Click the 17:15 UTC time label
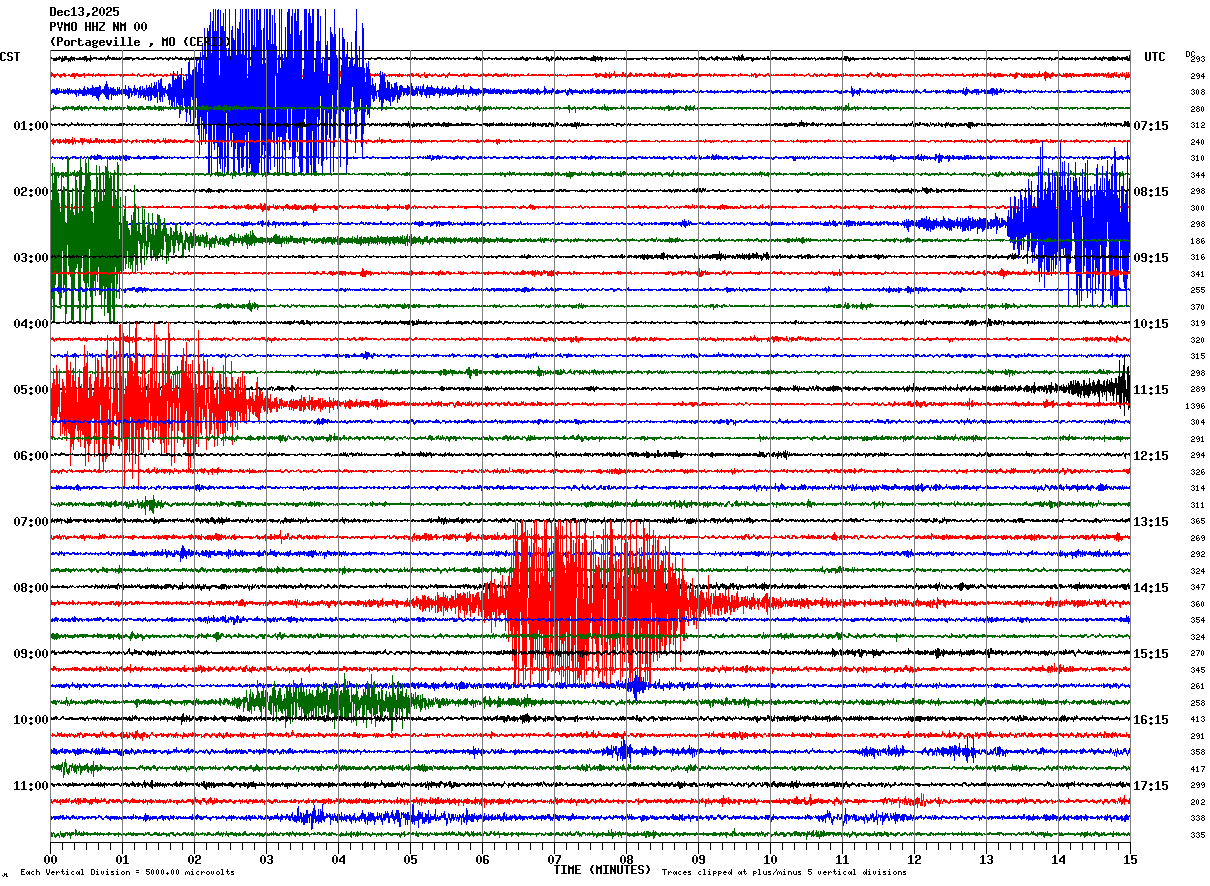The height and width of the screenshot is (886, 1210). coord(1151,786)
